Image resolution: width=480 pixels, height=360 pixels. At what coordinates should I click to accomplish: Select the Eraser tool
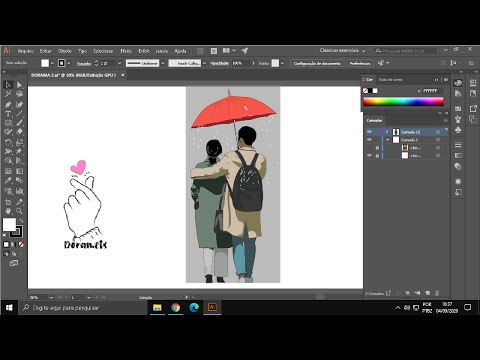[19, 132]
